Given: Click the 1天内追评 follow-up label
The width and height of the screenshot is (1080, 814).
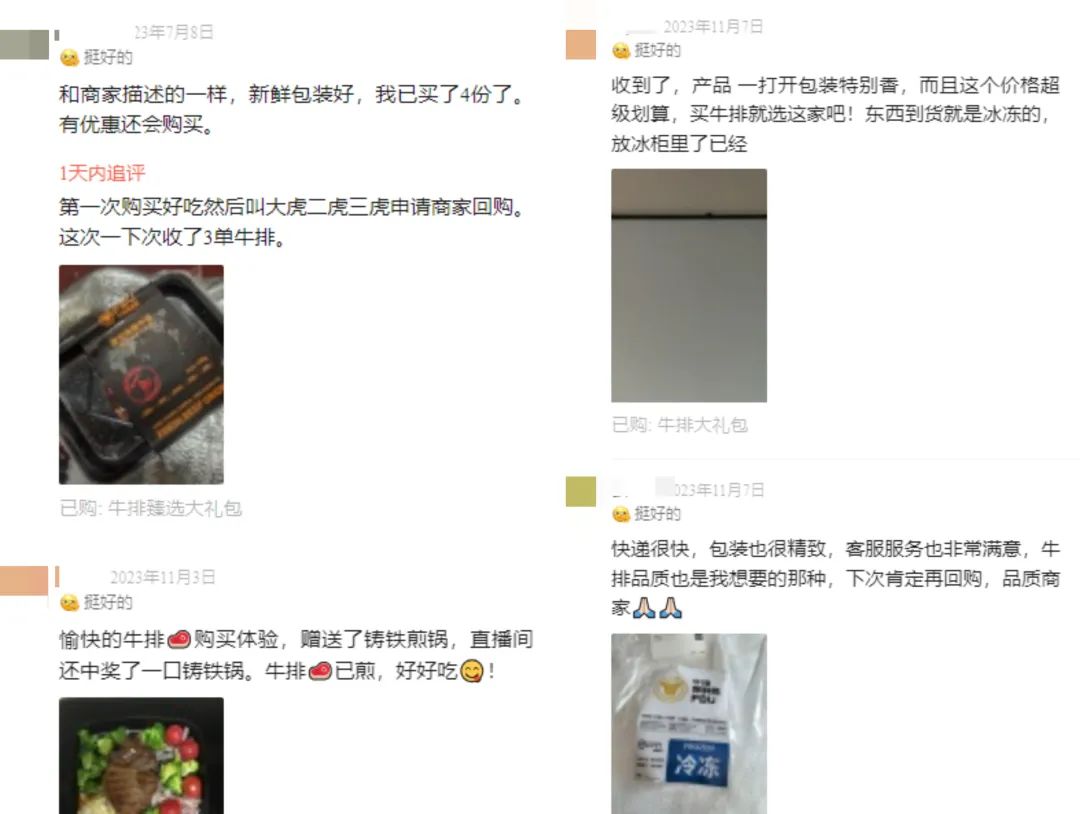Looking at the screenshot, I should (102, 173).
